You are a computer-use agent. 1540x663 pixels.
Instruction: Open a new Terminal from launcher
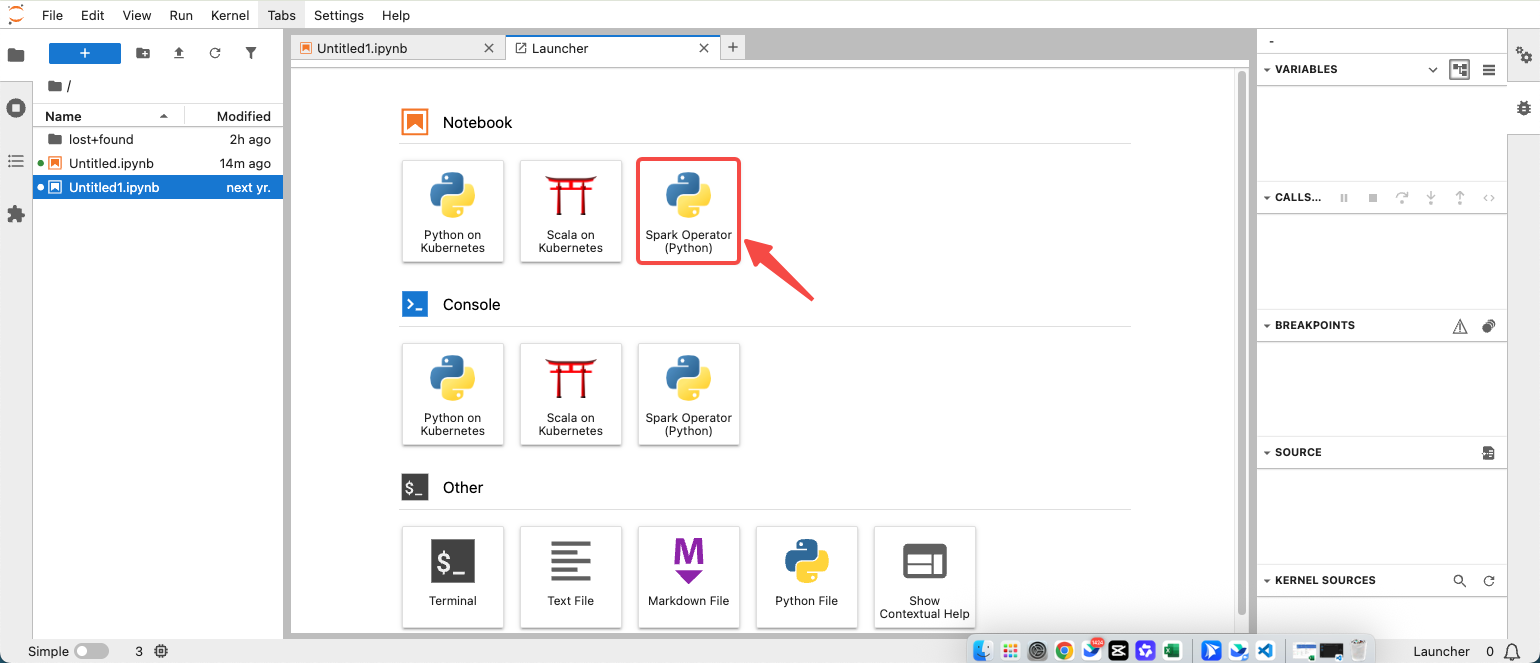pyautogui.click(x=452, y=576)
